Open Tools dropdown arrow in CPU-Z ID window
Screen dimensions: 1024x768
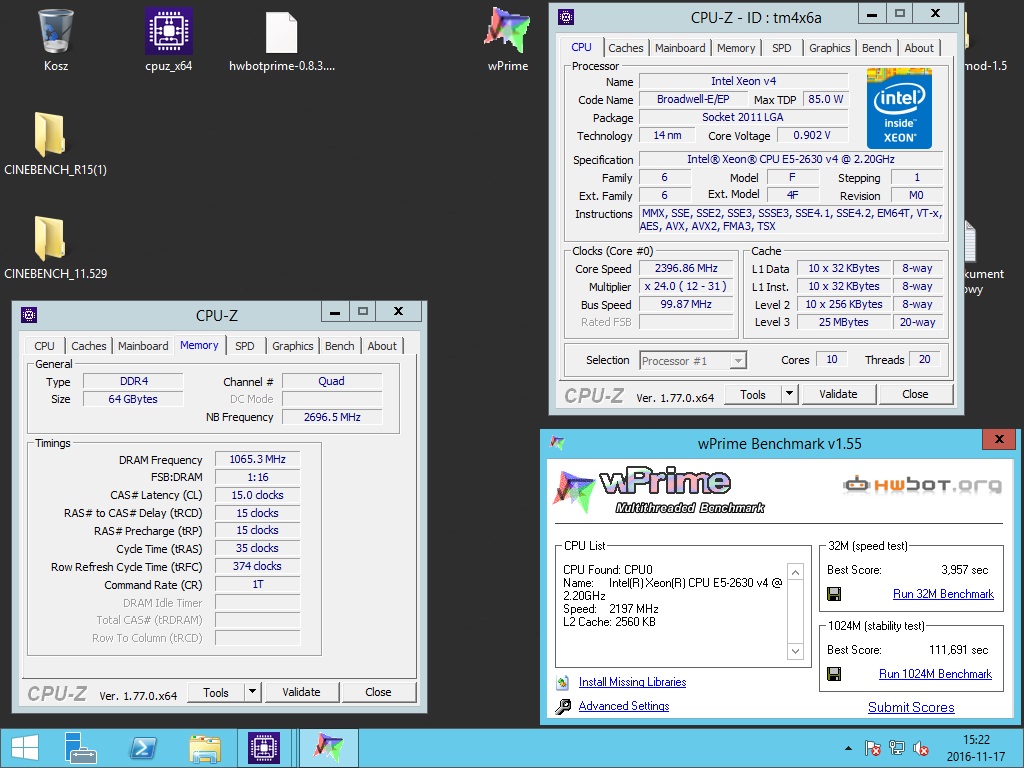pyautogui.click(x=790, y=394)
